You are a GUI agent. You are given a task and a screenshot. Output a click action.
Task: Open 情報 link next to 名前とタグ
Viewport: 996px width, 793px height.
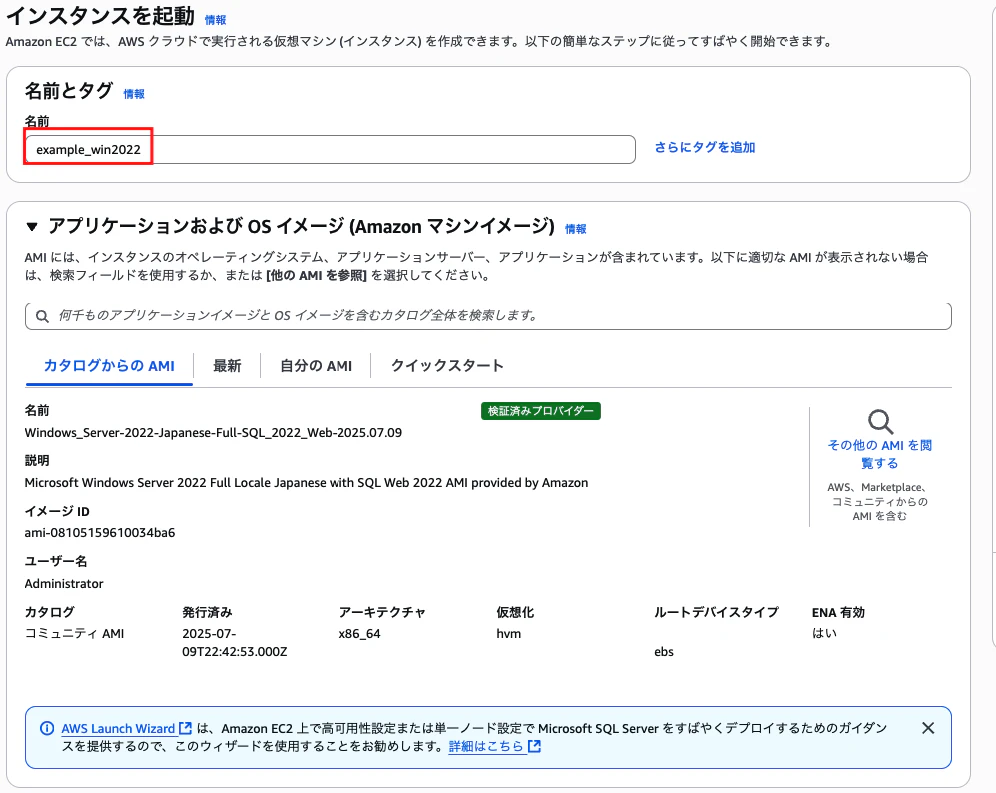tap(134, 94)
